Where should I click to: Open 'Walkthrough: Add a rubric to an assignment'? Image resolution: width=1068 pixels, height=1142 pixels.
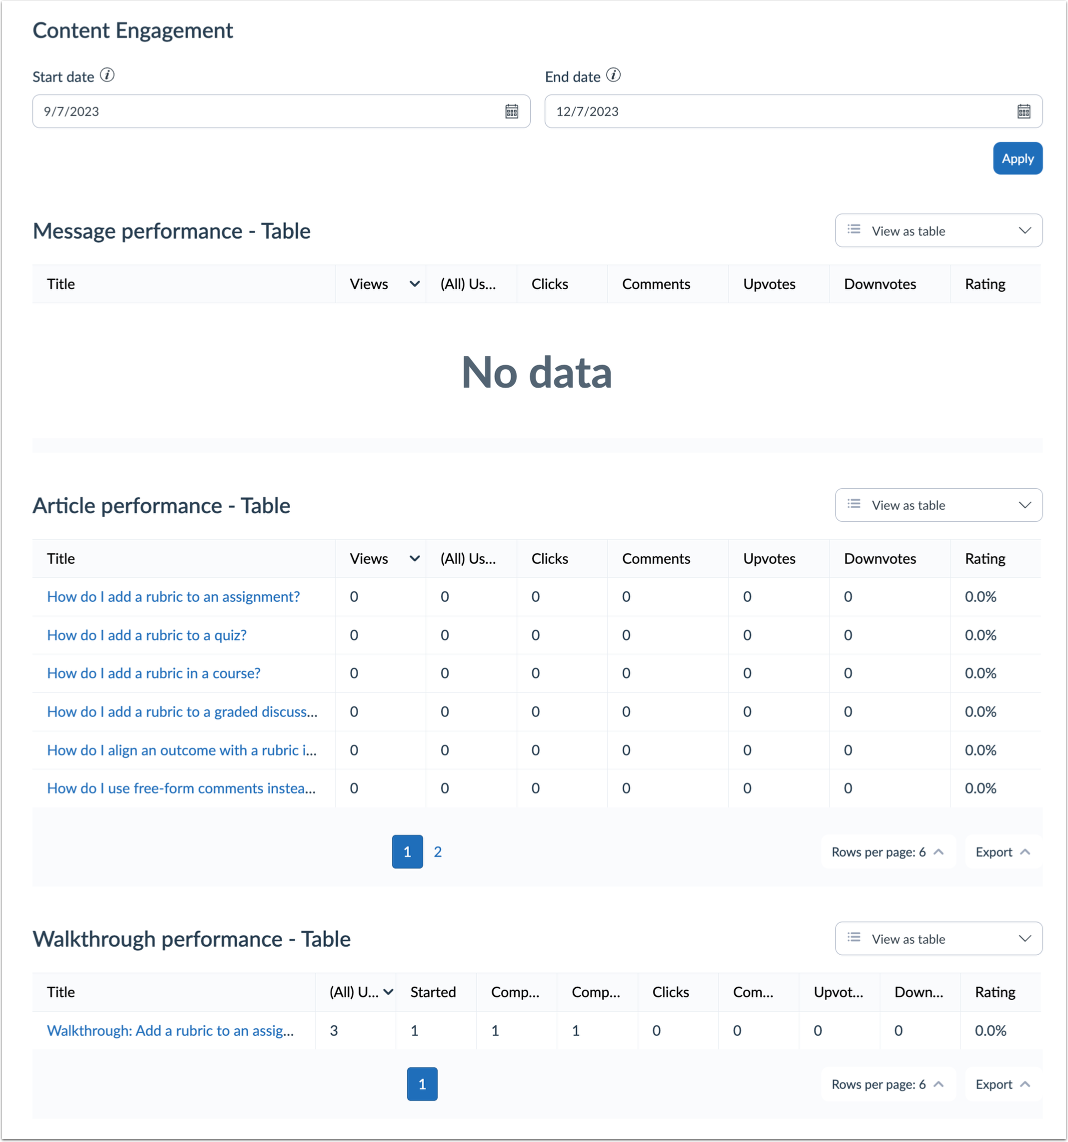[x=172, y=1030]
